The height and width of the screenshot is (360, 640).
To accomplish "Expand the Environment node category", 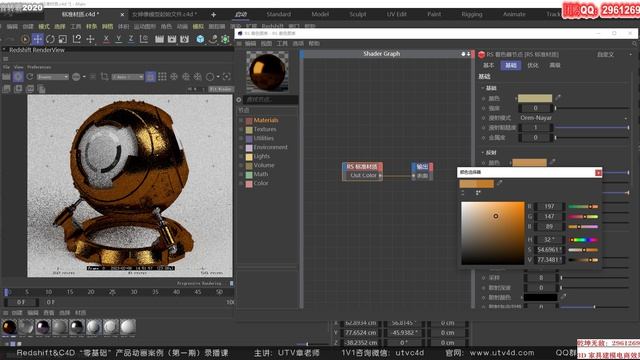I will [241, 147].
